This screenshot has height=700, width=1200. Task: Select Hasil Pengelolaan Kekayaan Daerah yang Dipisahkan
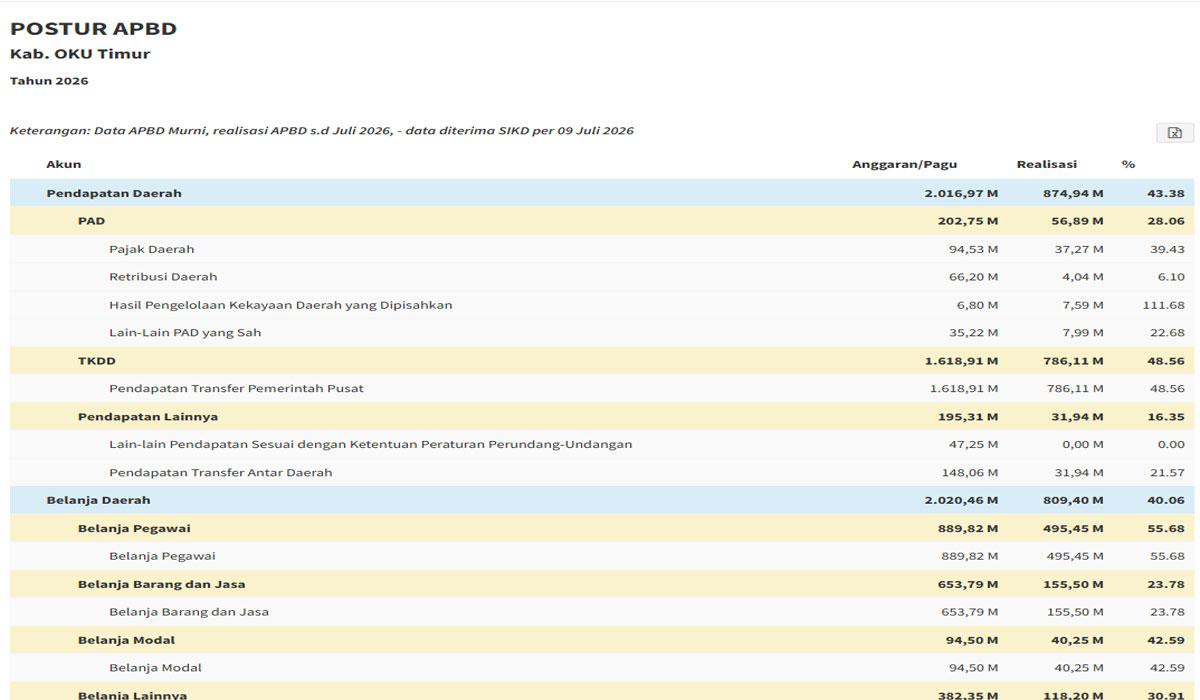point(602,305)
